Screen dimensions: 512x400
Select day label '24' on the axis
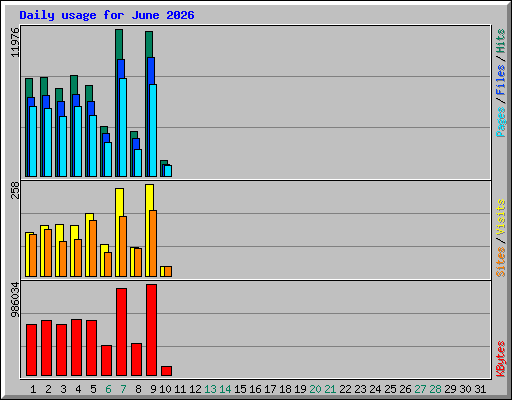(375, 389)
